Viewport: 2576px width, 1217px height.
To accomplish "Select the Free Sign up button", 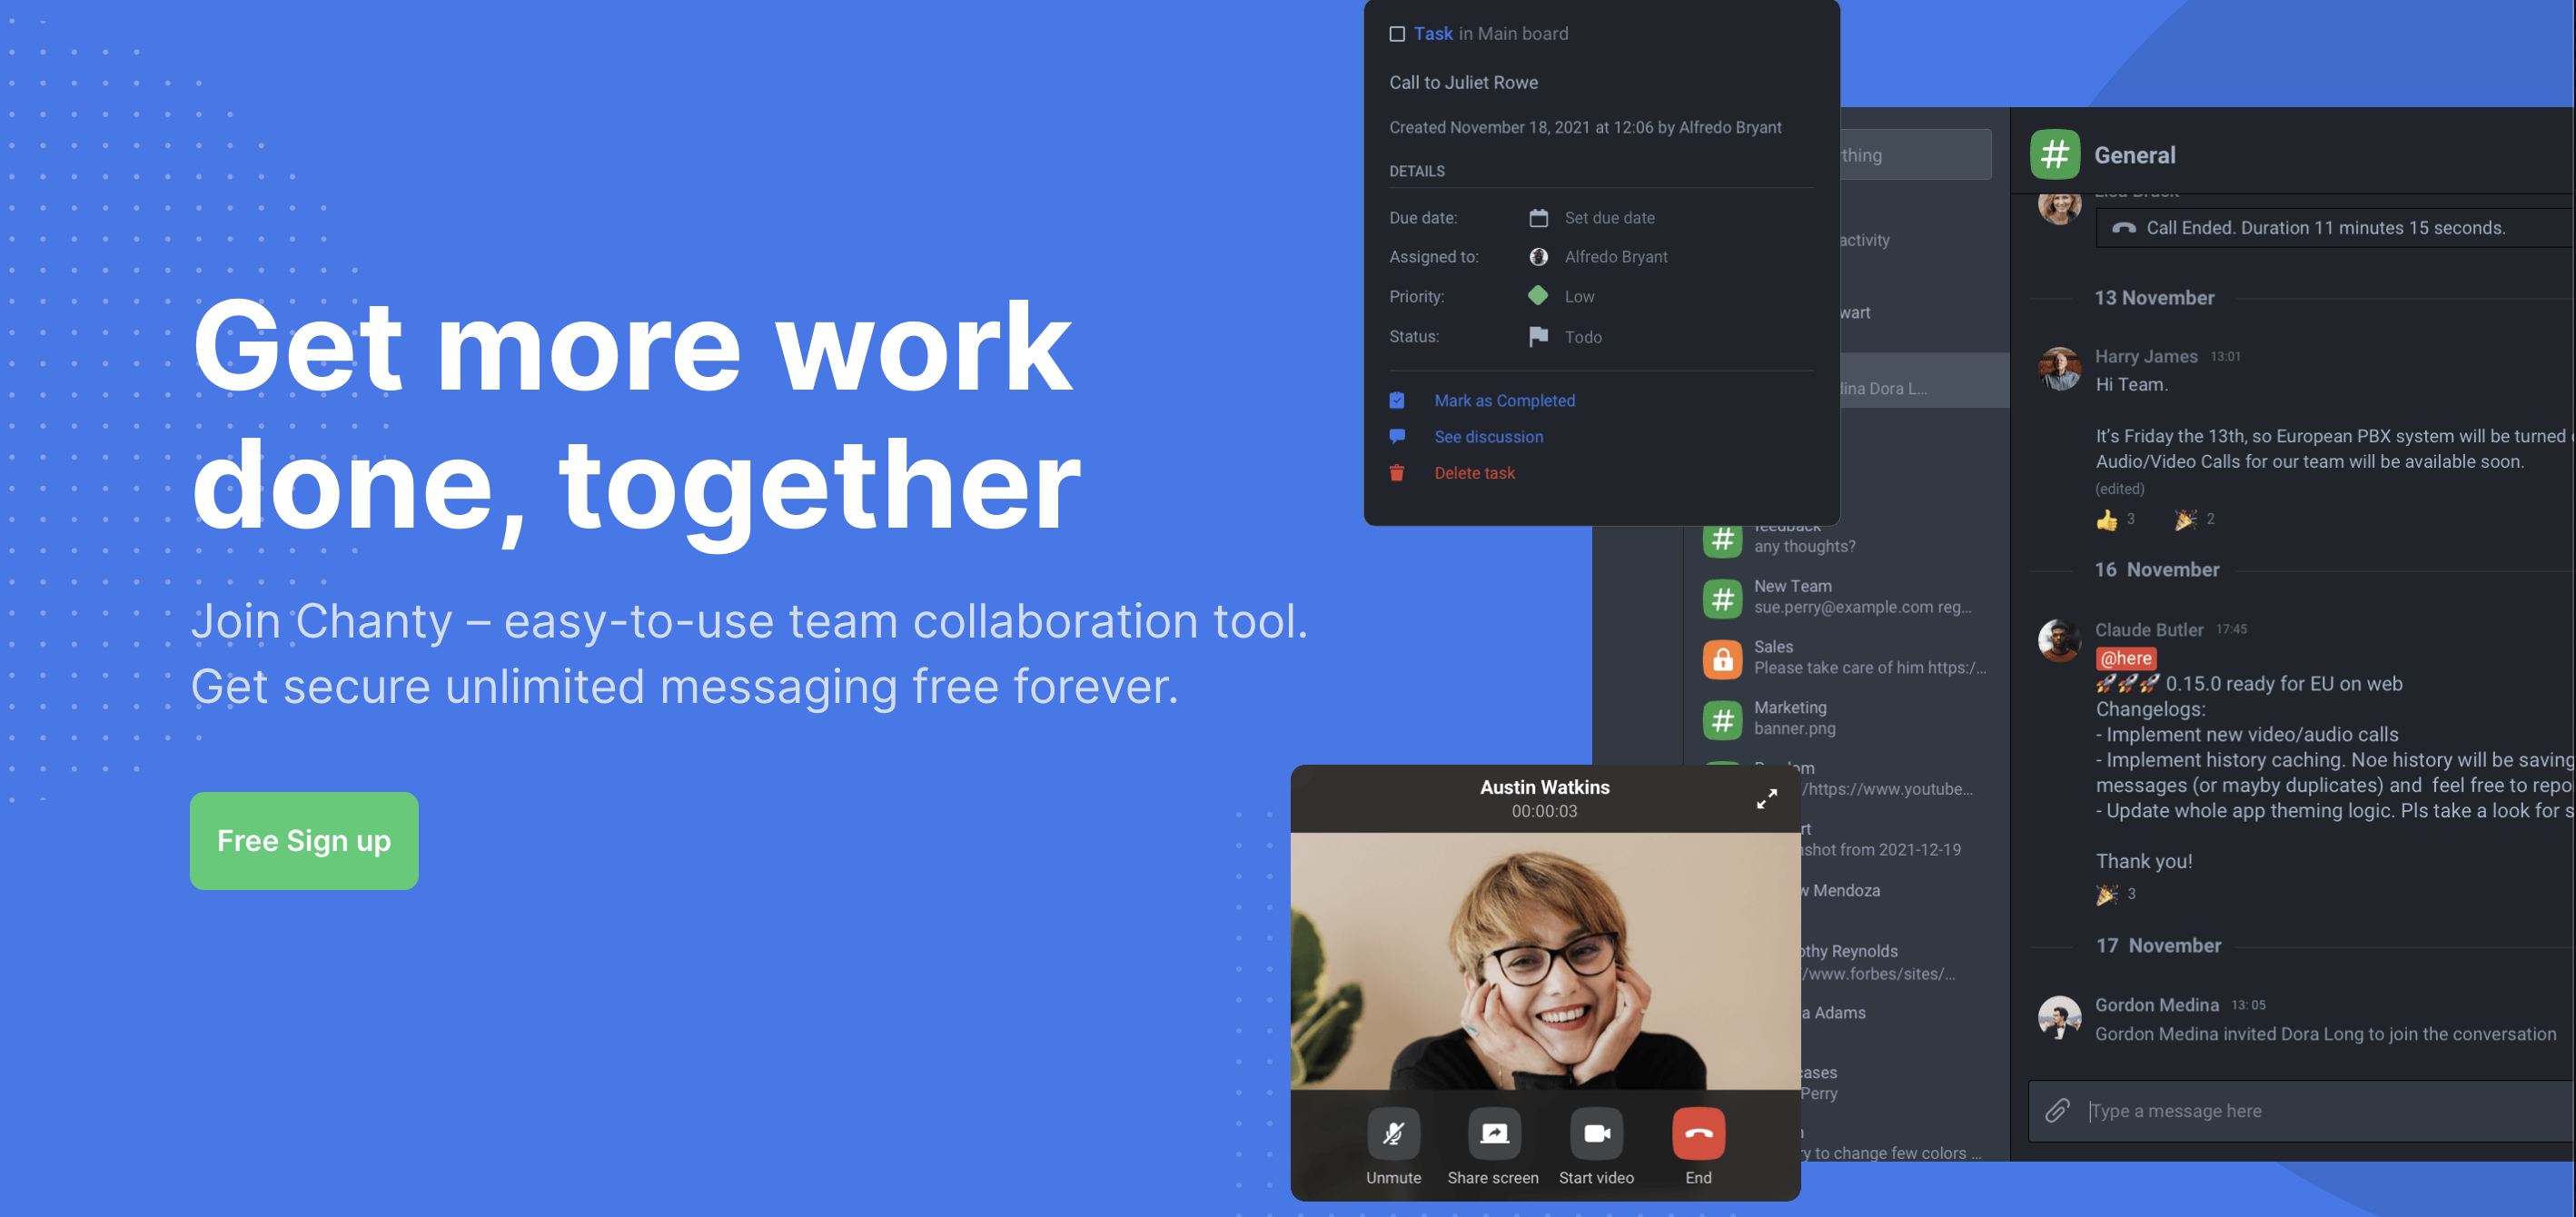I will [x=304, y=839].
